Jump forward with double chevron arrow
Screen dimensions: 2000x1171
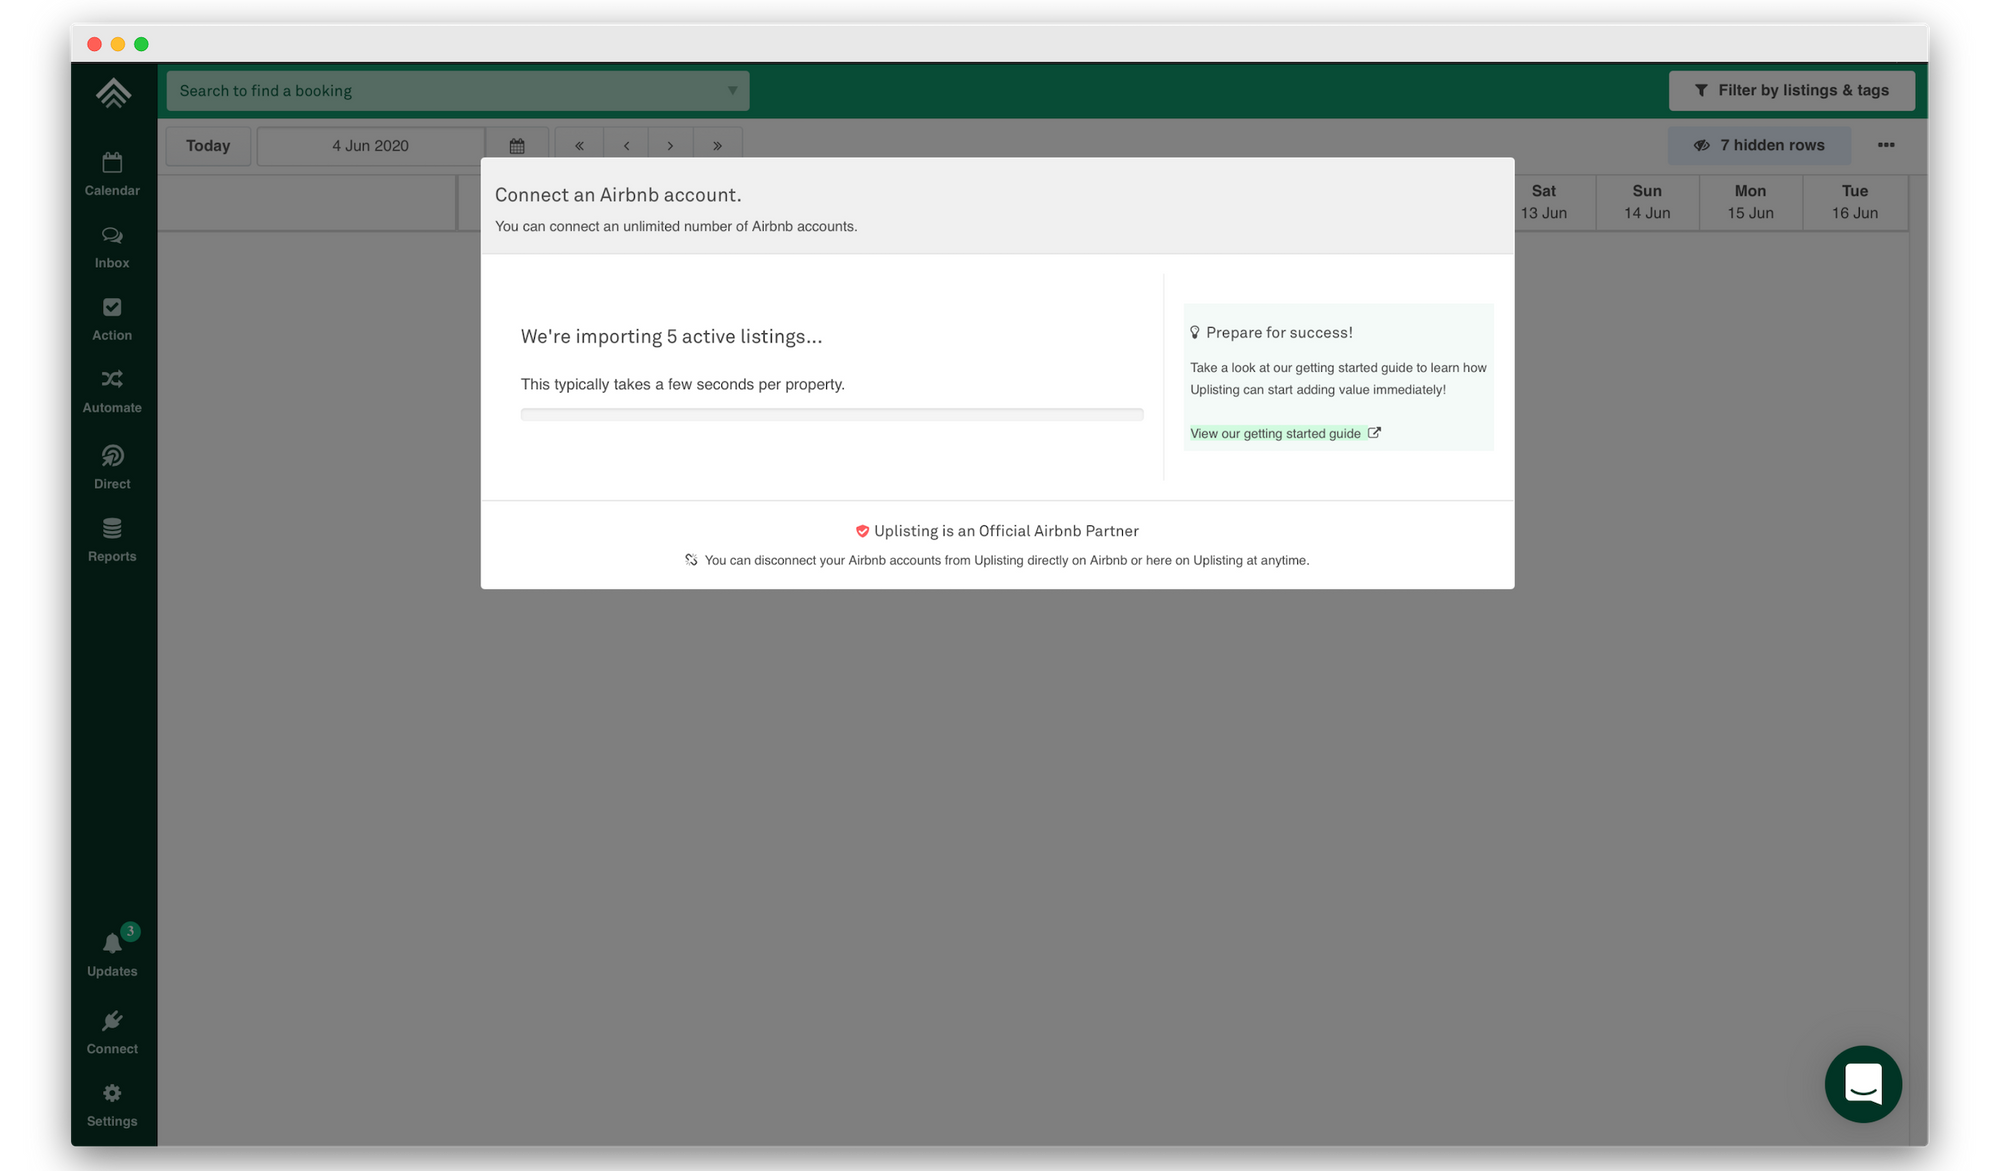[x=717, y=146]
